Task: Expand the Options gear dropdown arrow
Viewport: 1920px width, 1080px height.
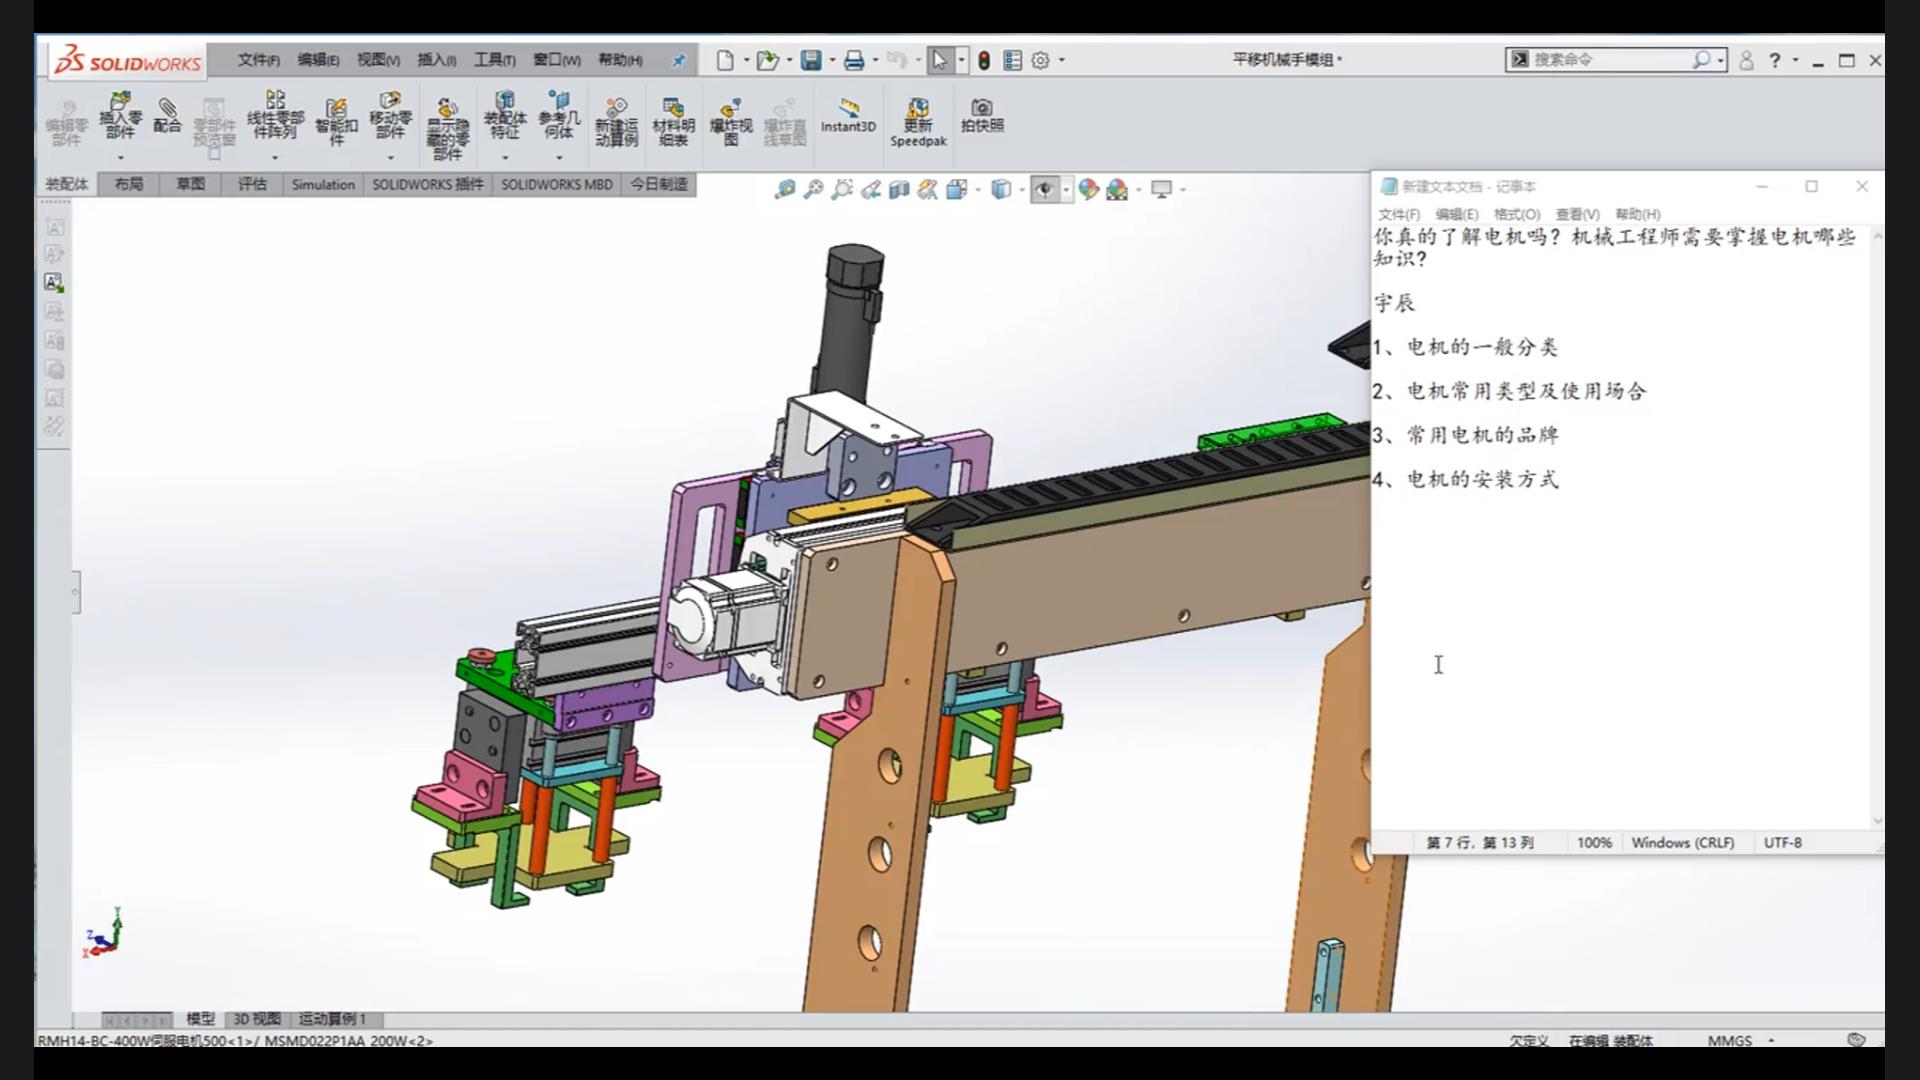Action: [x=1062, y=60]
